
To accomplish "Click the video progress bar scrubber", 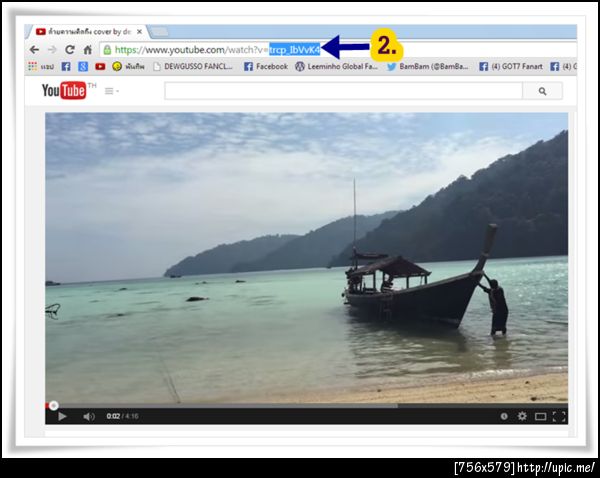I will tap(54, 405).
